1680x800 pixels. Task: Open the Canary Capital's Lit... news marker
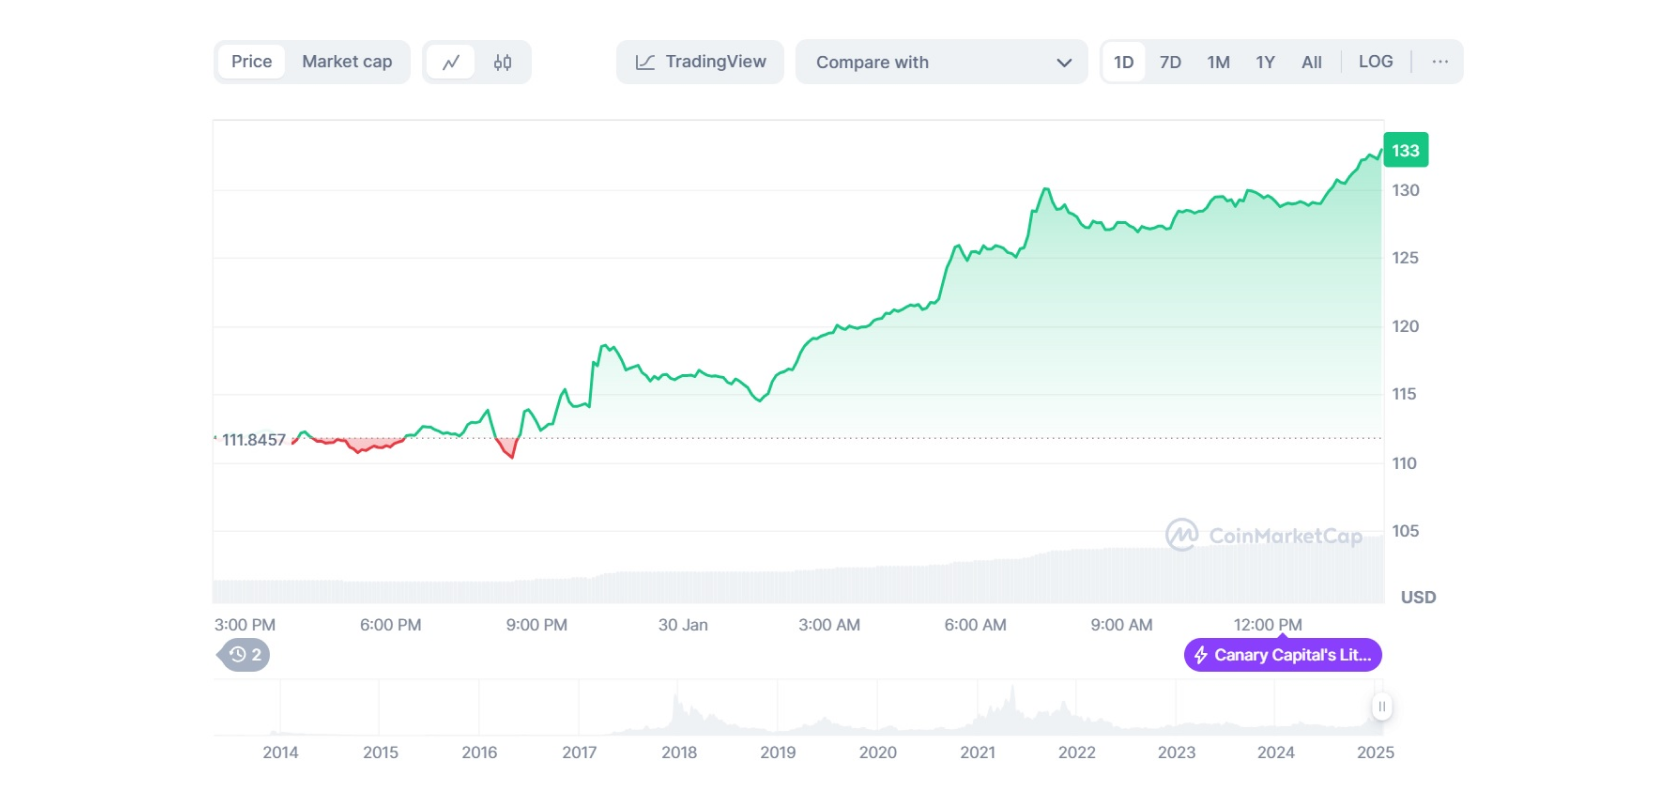point(1283,655)
